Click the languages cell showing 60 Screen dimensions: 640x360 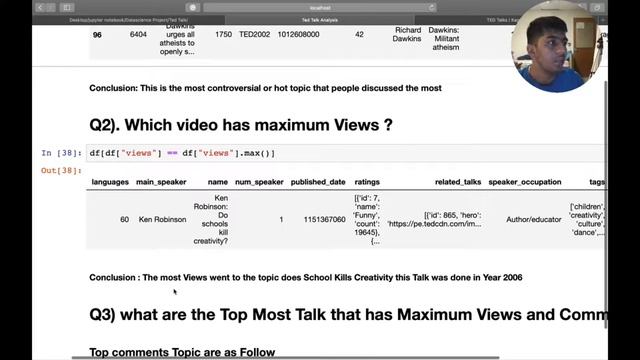(x=124, y=220)
